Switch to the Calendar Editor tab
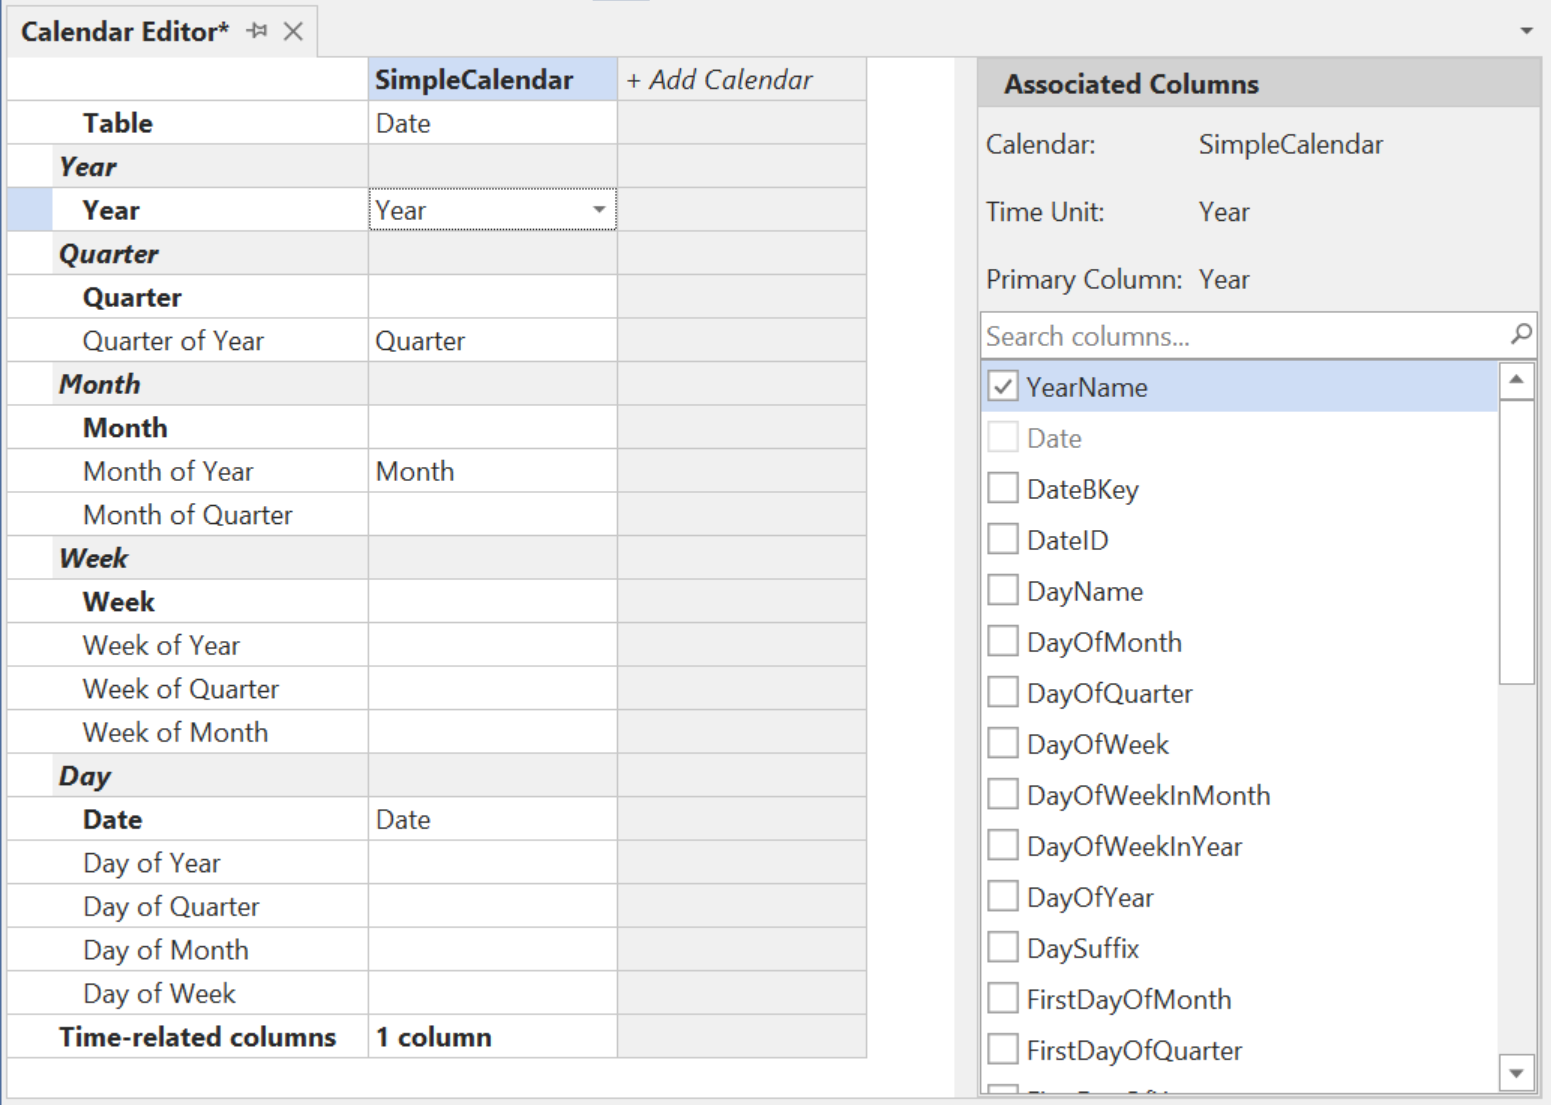1551x1105 pixels. [124, 31]
